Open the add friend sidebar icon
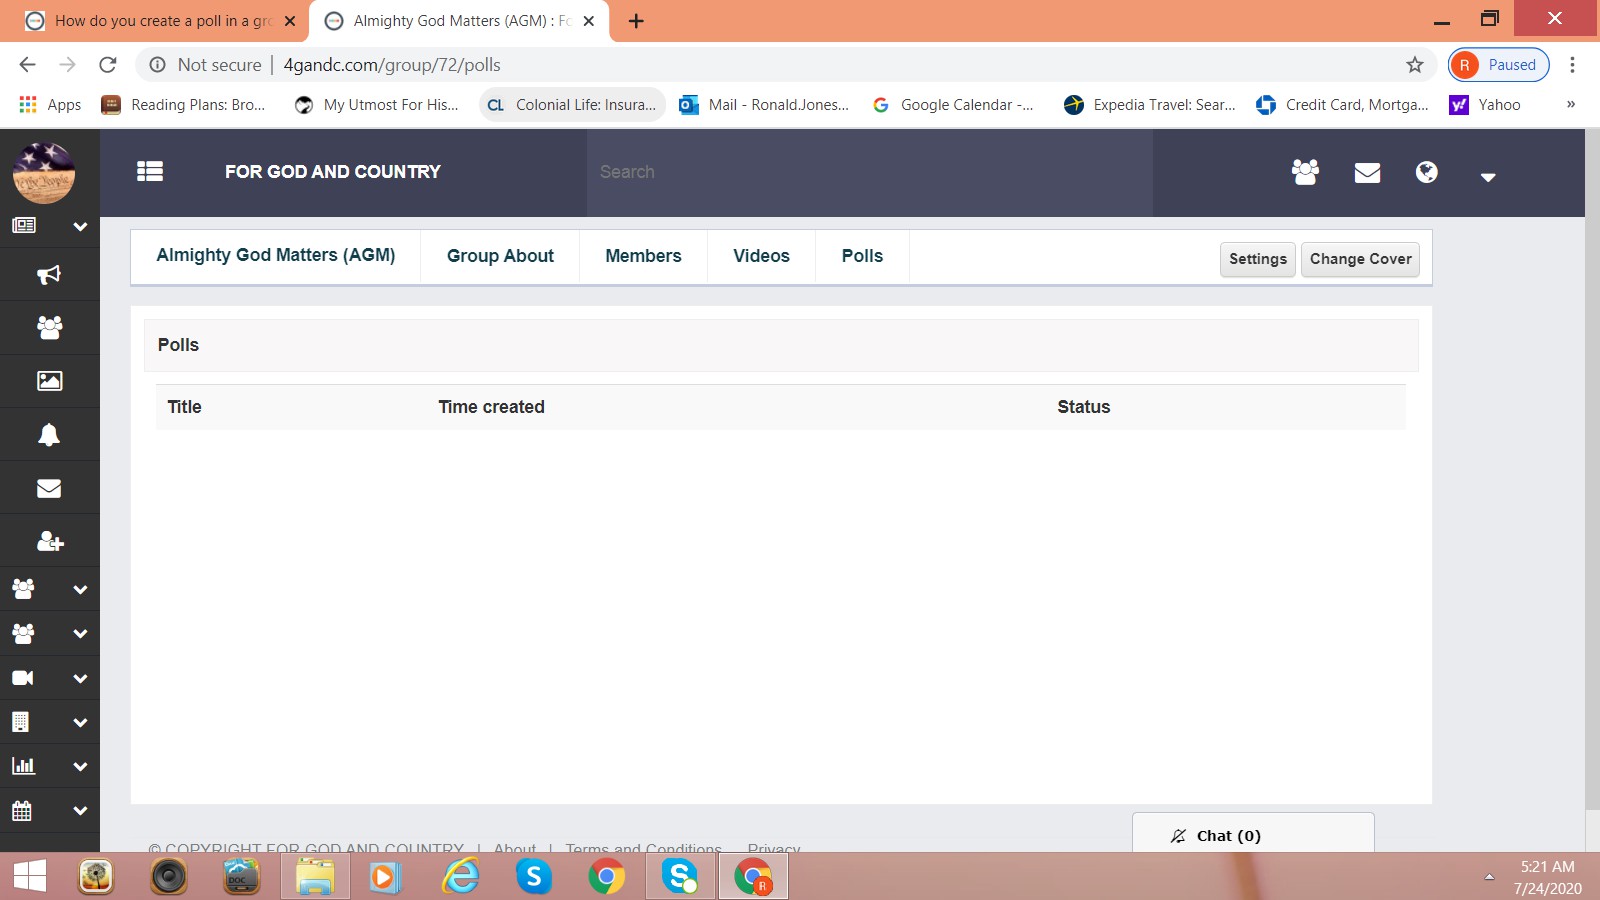Image resolution: width=1600 pixels, height=900 pixels. pos(49,542)
